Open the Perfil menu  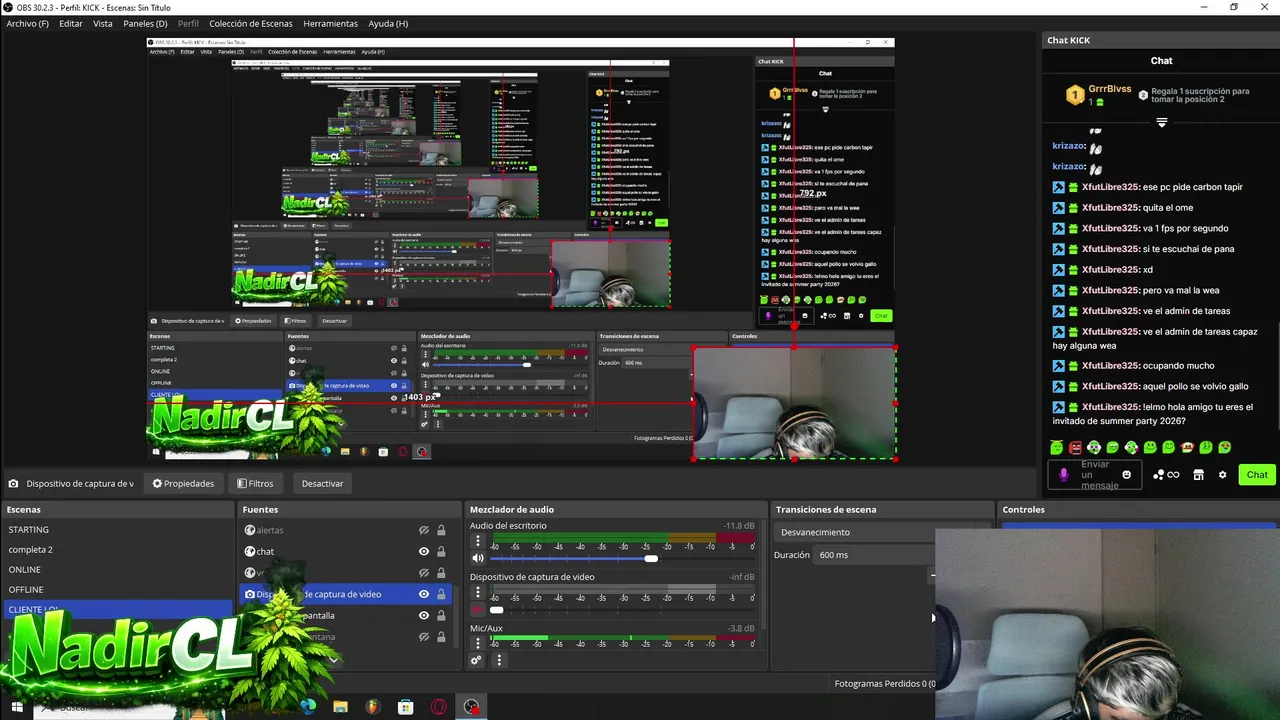188,23
